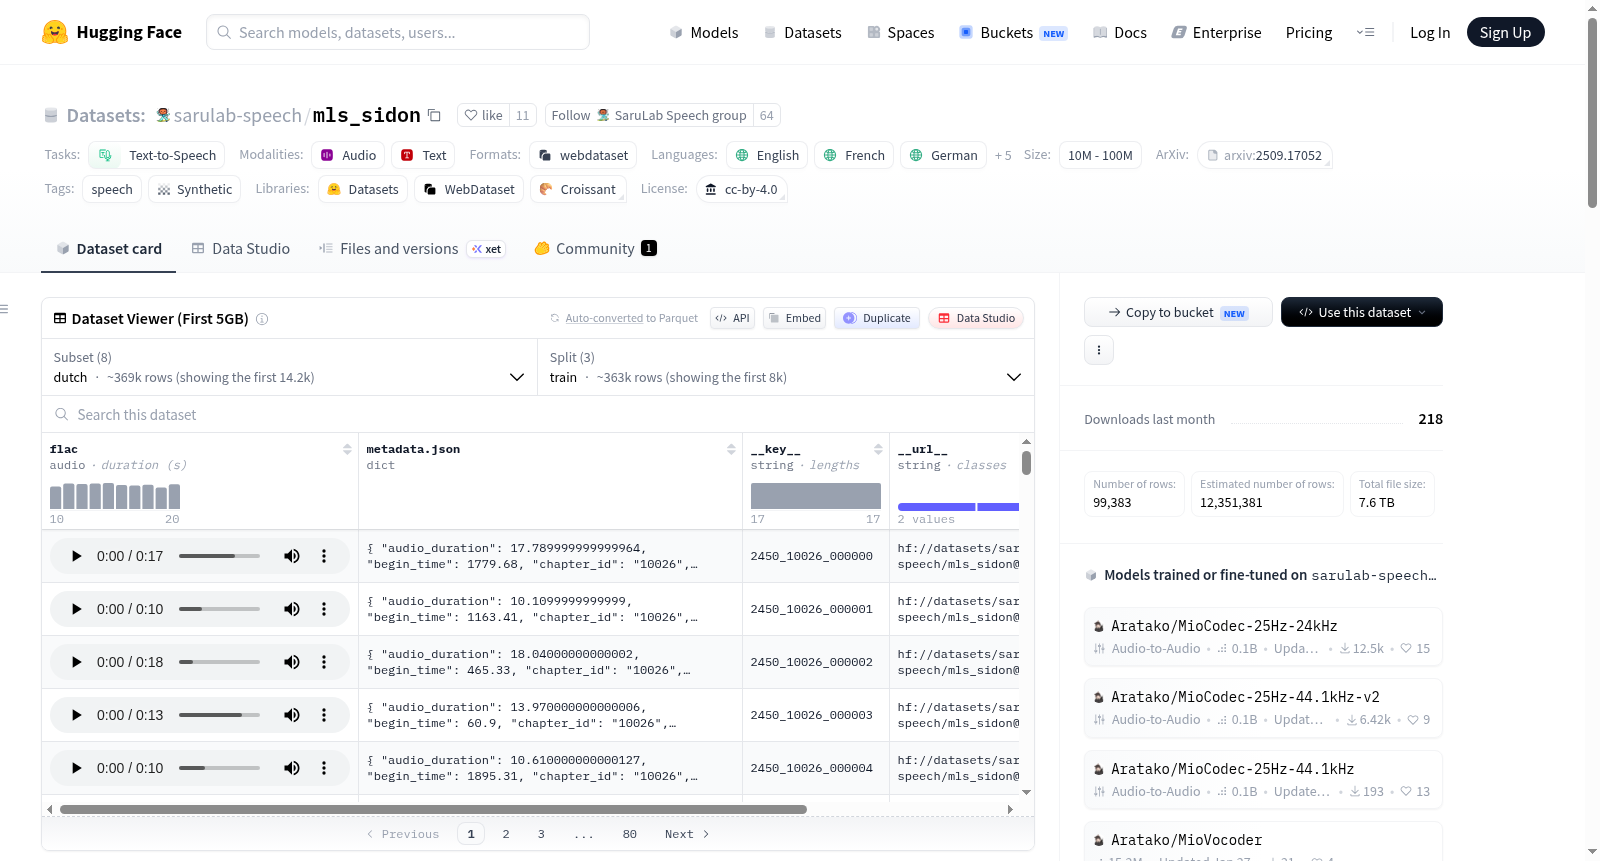Open Docs in the top navigation
The image size is (1600, 861).
[x=1120, y=32]
